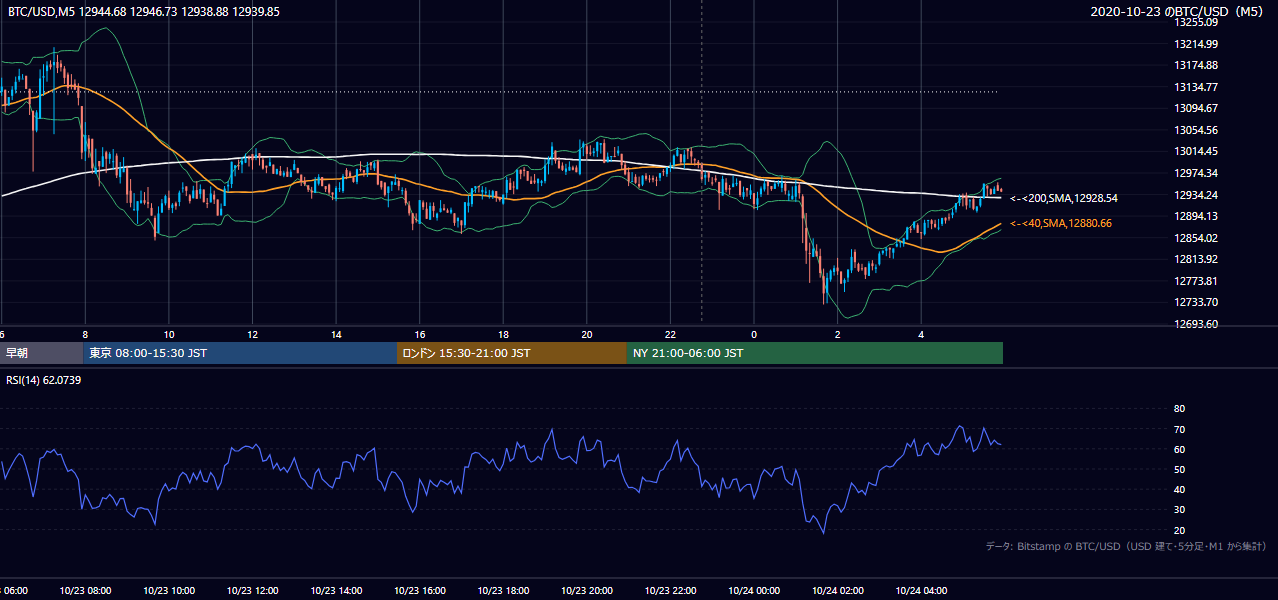The height and width of the screenshot is (600, 1278).
Task: Click RSI axis level 70
Action: point(1179,429)
